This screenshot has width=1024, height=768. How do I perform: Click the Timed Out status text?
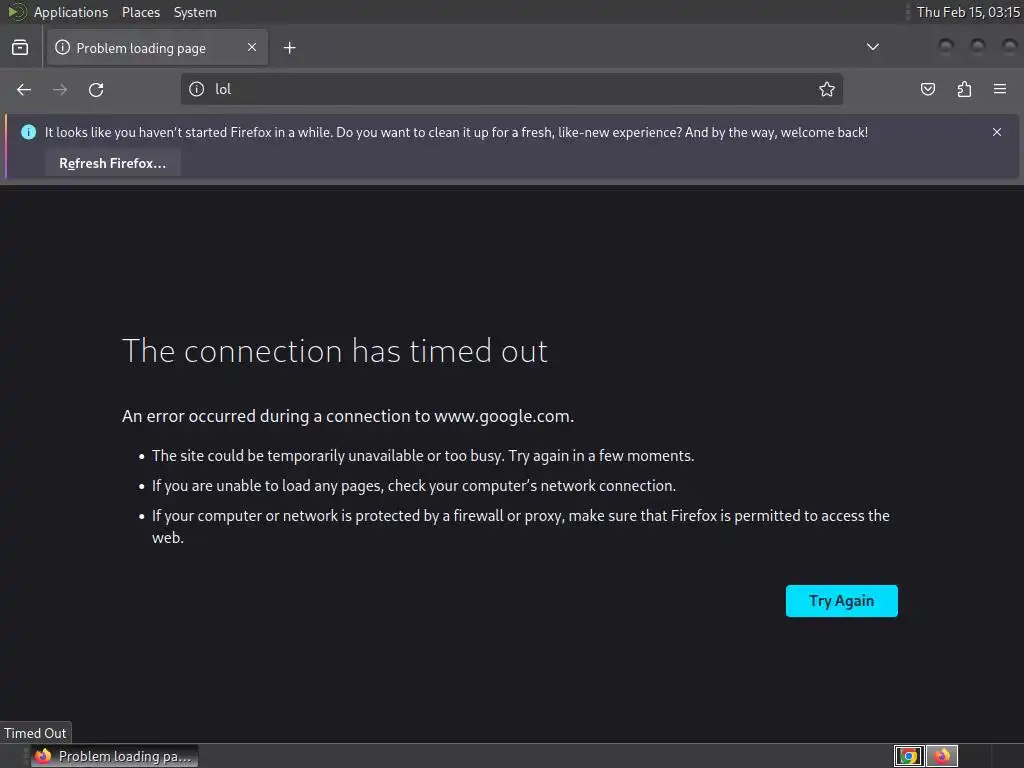[x=35, y=733]
